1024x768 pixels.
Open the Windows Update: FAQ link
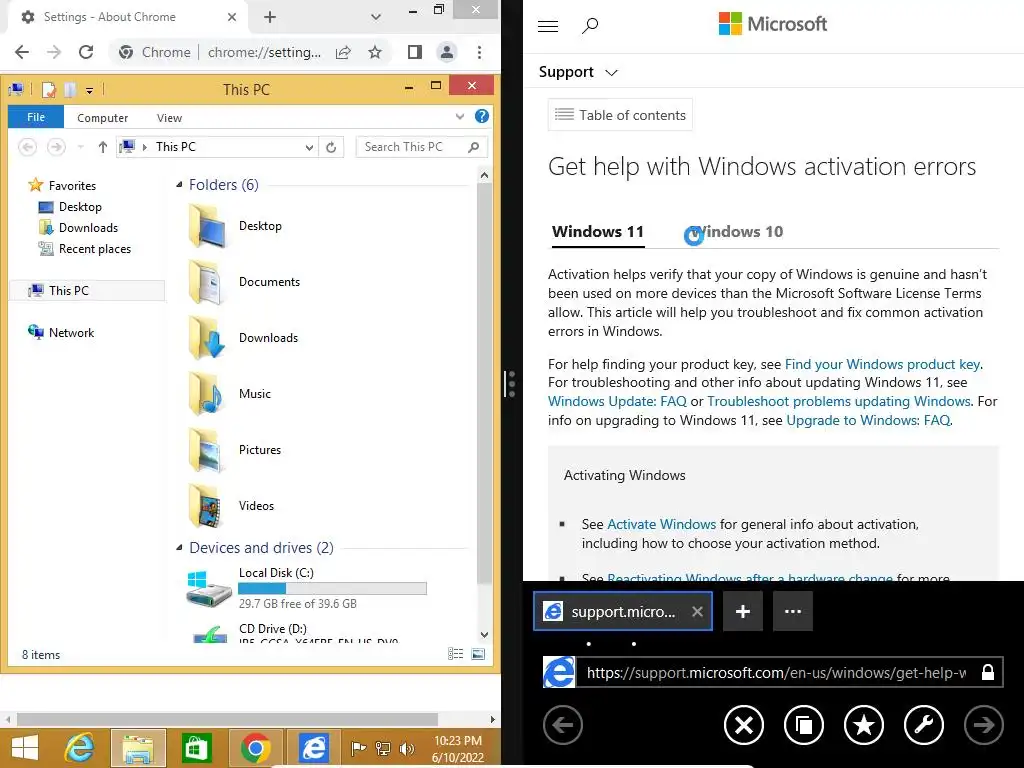[x=617, y=402]
